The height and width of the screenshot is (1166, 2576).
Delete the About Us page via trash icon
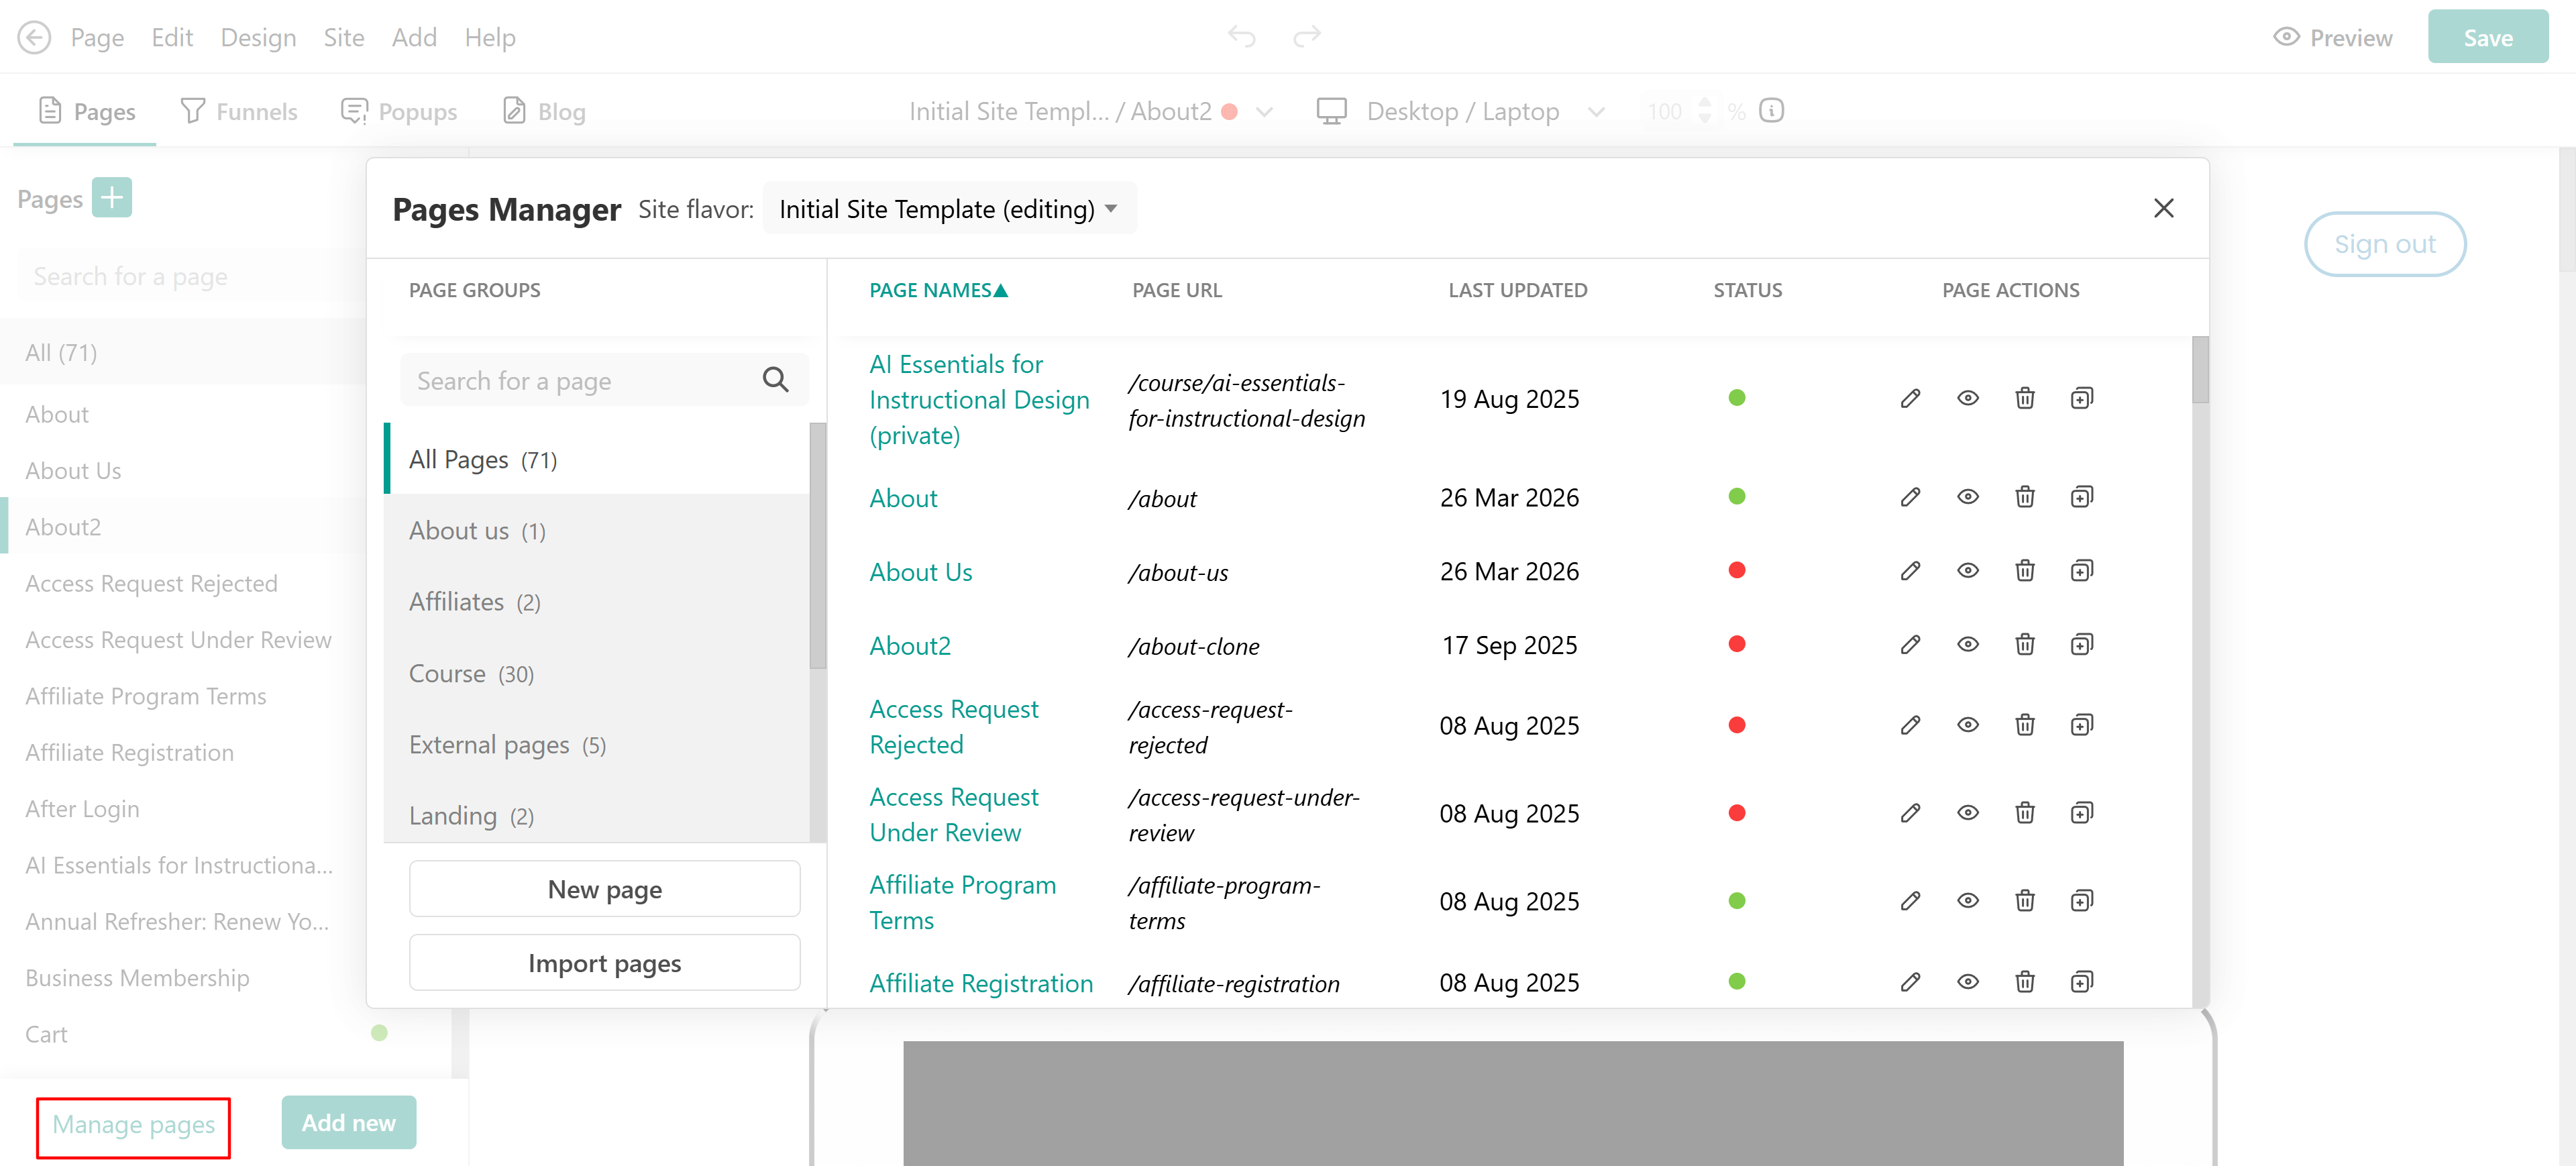click(2024, 571)
